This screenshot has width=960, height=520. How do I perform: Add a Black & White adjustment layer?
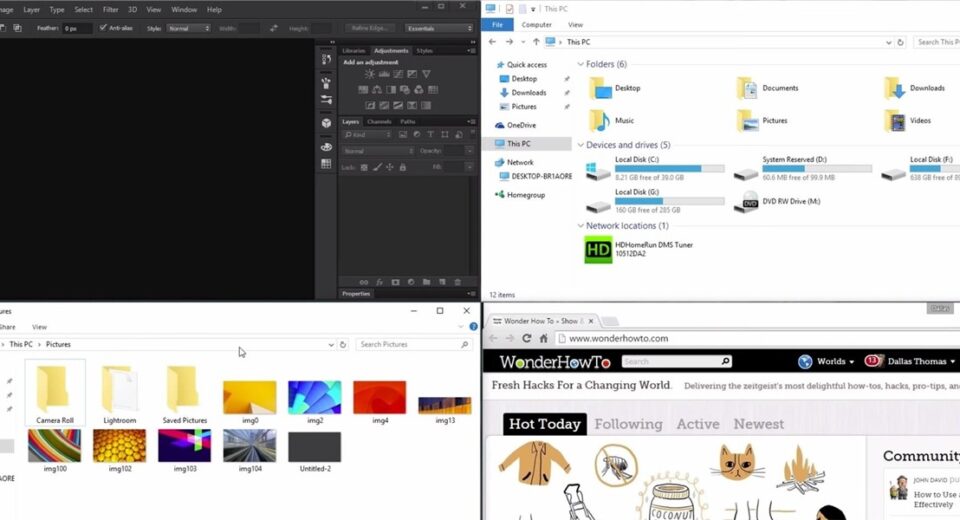click(x=391, y=89)
